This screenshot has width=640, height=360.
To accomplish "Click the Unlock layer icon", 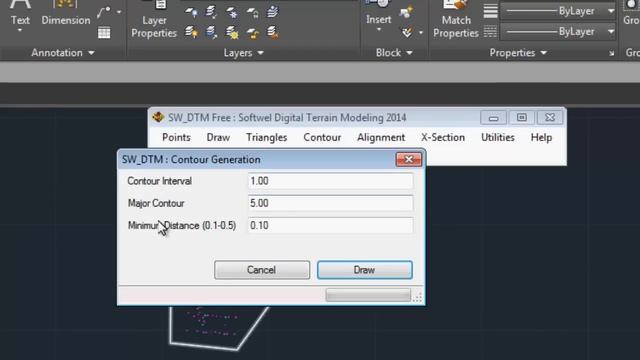I will click(253, 33).
